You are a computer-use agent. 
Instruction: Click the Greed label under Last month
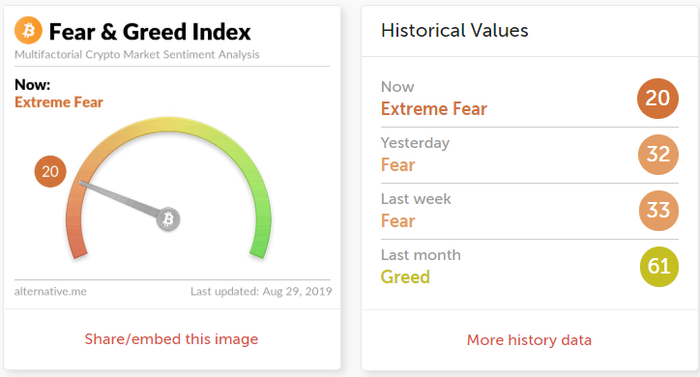pos(405,277)
